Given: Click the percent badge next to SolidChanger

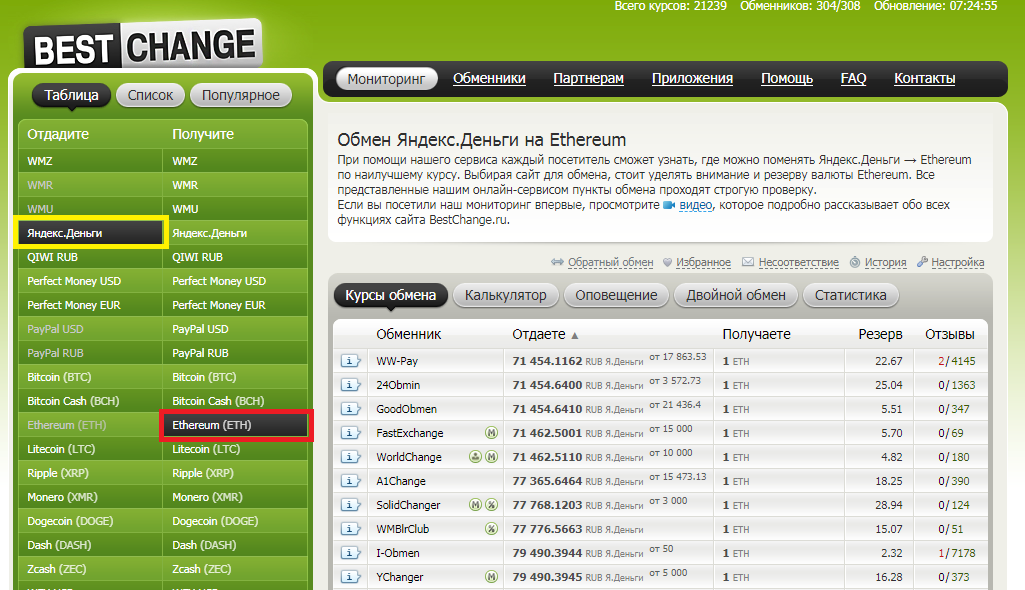Looking at the screenshot, I should [492, 504].
